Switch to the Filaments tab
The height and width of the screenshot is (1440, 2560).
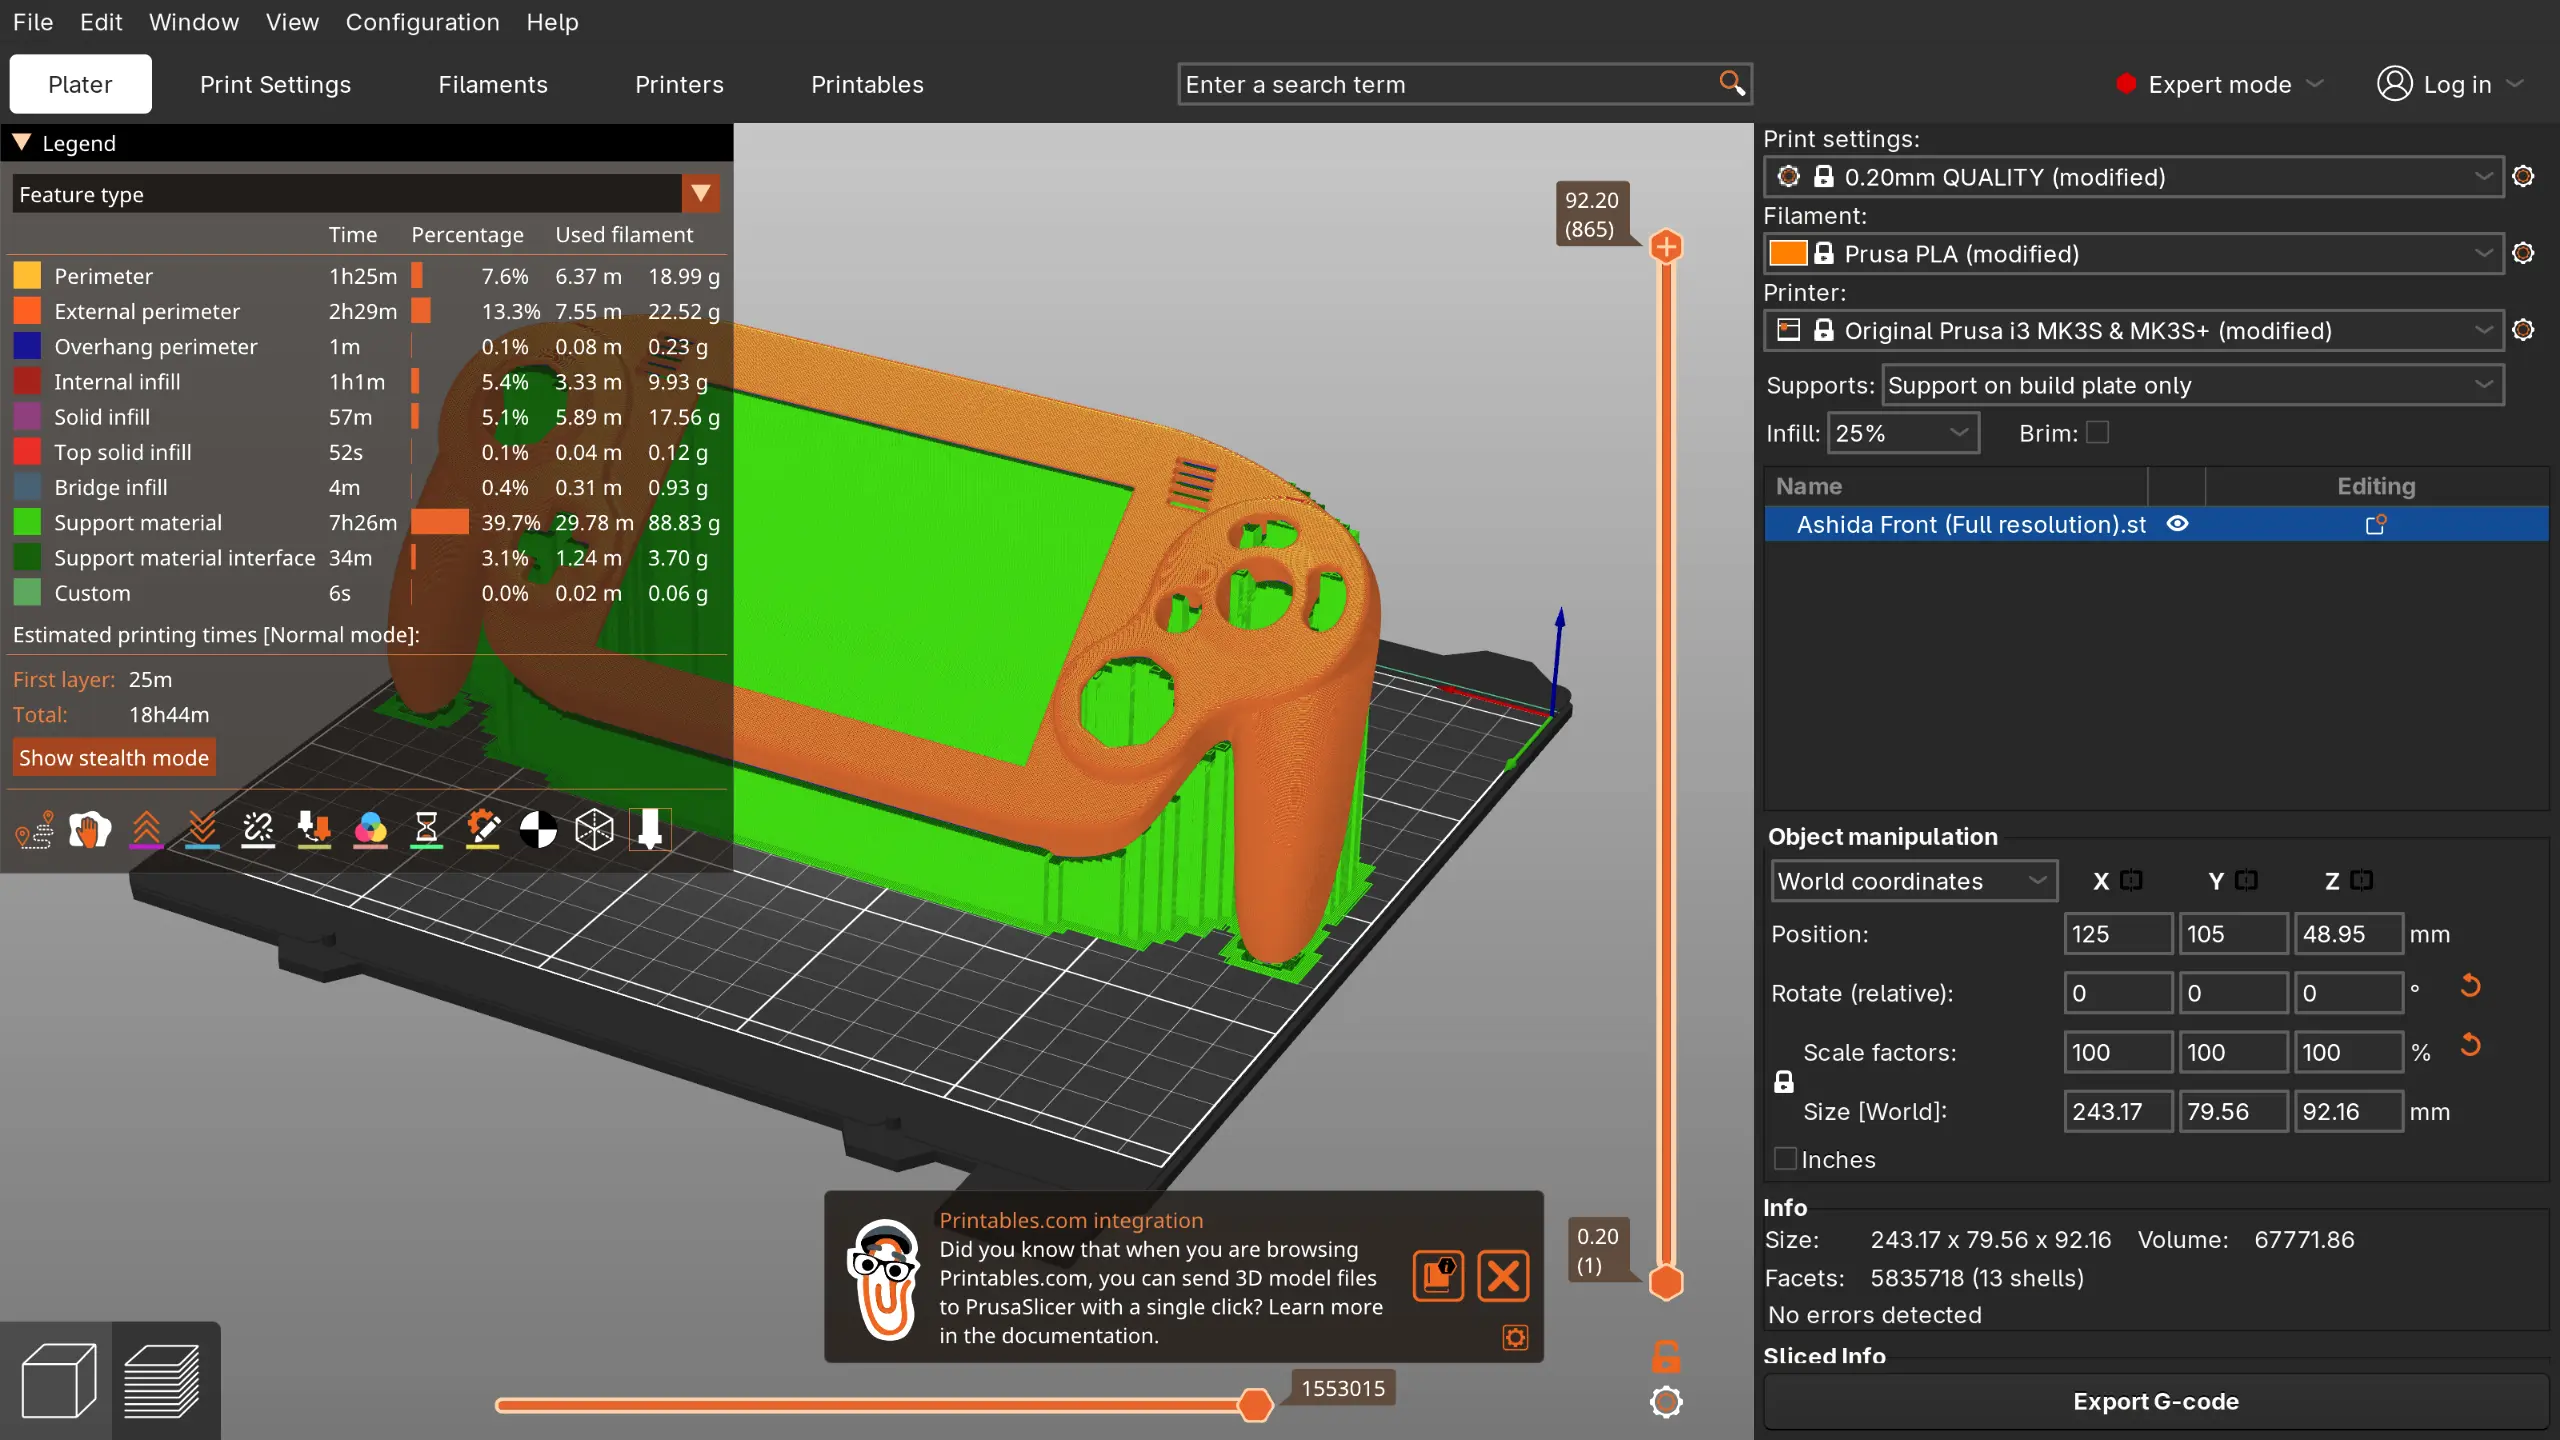[493, 84]
